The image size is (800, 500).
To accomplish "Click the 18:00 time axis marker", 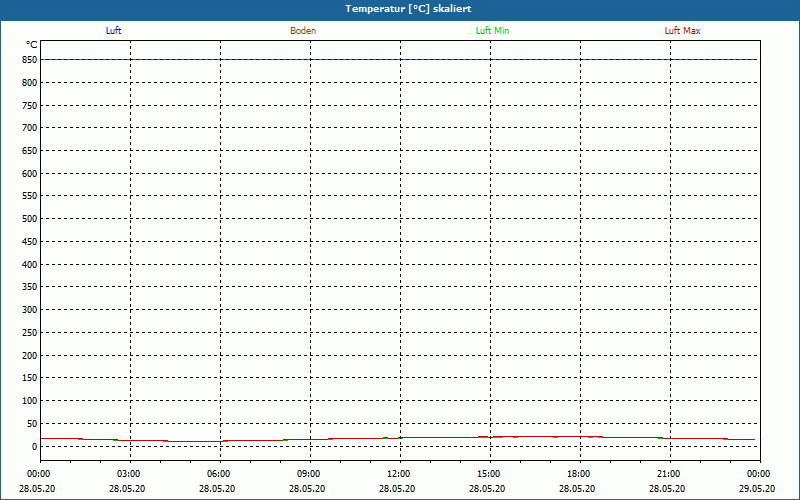I will tap(579, 474).
